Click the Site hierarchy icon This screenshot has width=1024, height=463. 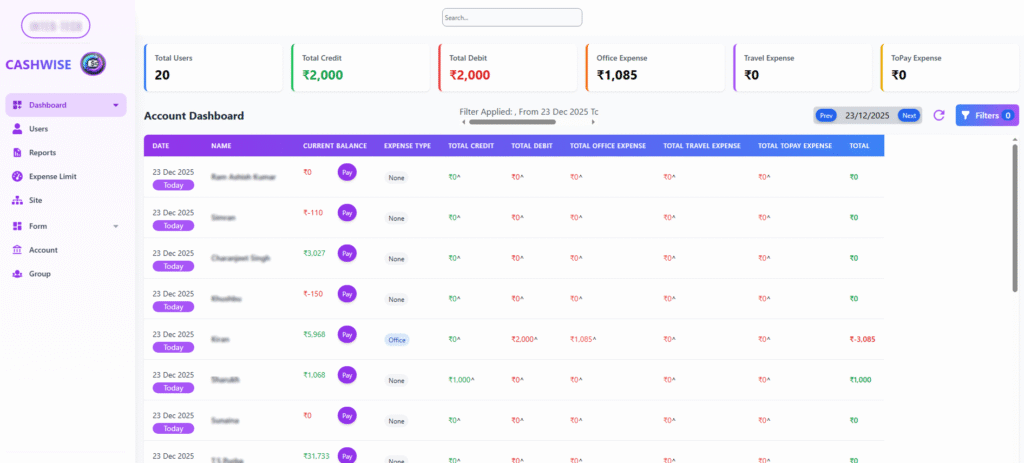click(18, 200)
